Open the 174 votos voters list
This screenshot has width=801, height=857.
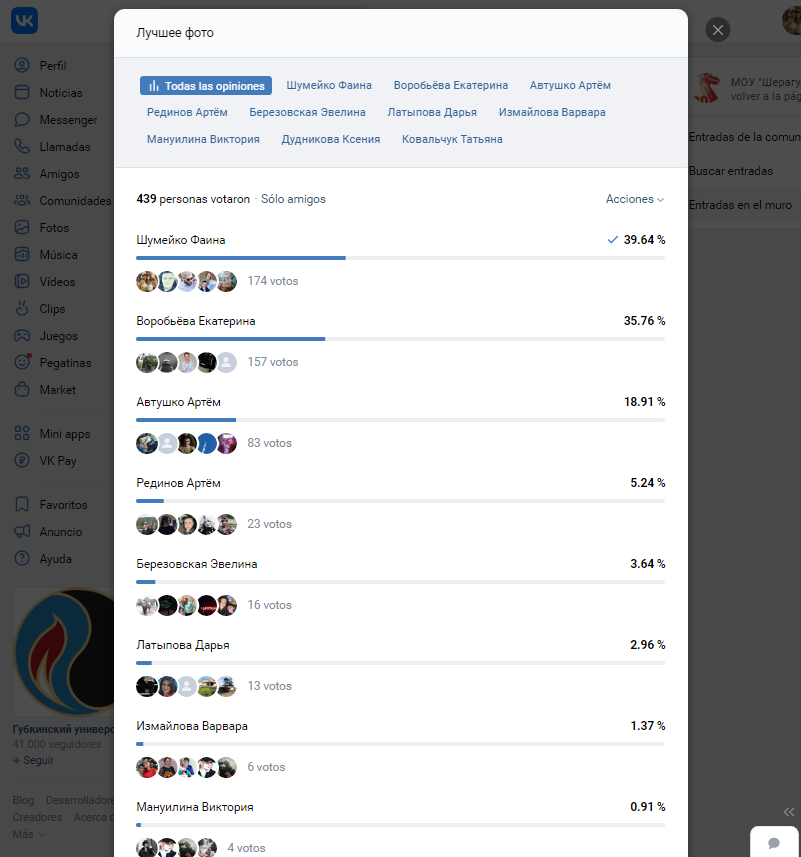pyautogui.click(x=273, y=281)
